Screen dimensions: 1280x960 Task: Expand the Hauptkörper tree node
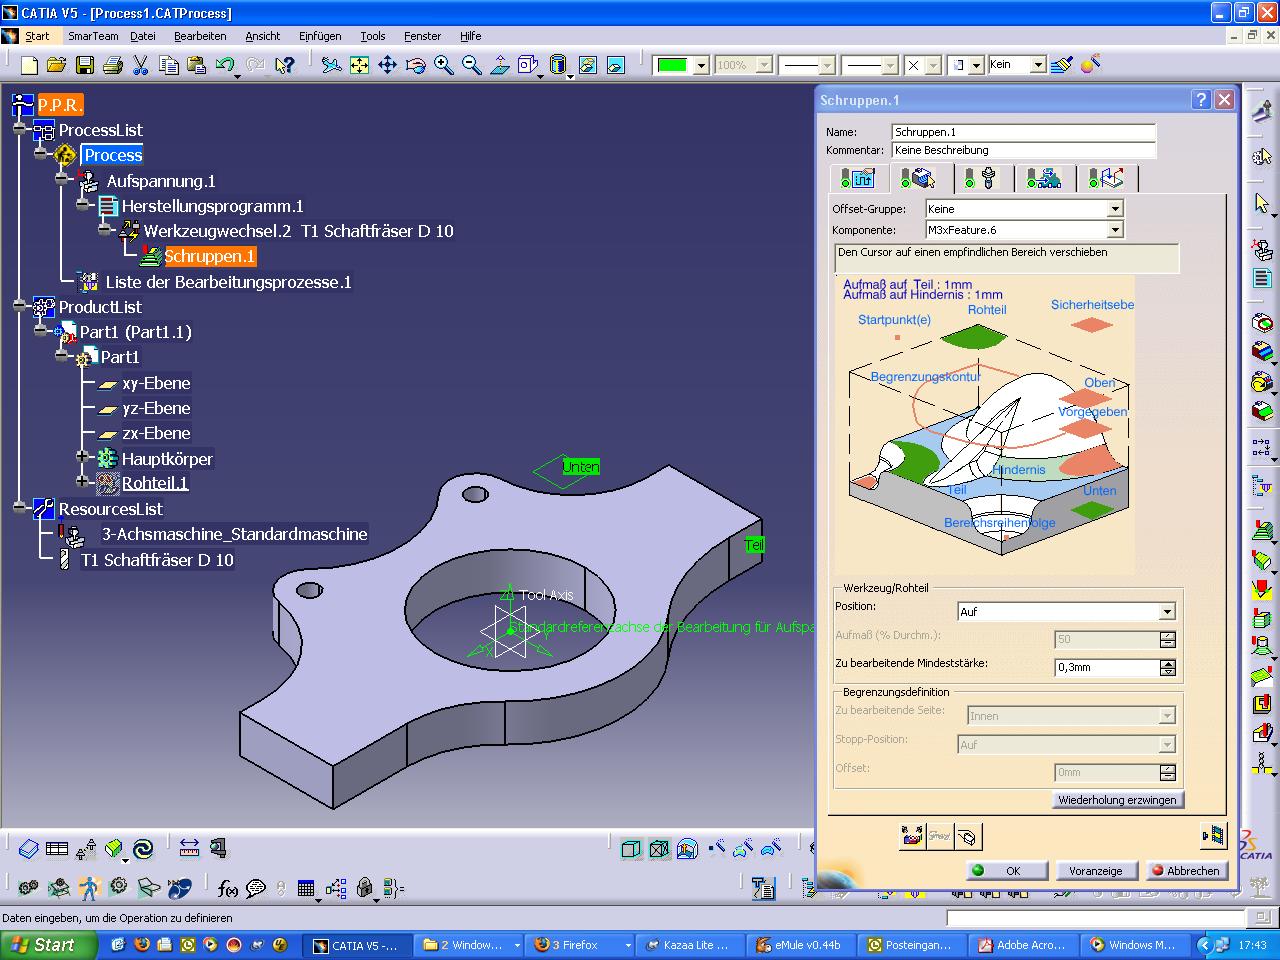point(83,458)
